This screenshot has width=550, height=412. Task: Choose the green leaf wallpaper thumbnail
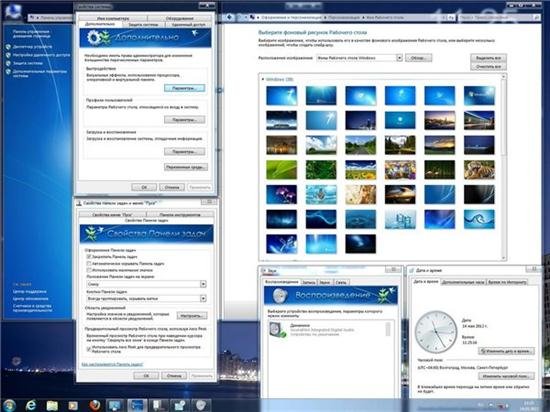(x=281, y=170)
